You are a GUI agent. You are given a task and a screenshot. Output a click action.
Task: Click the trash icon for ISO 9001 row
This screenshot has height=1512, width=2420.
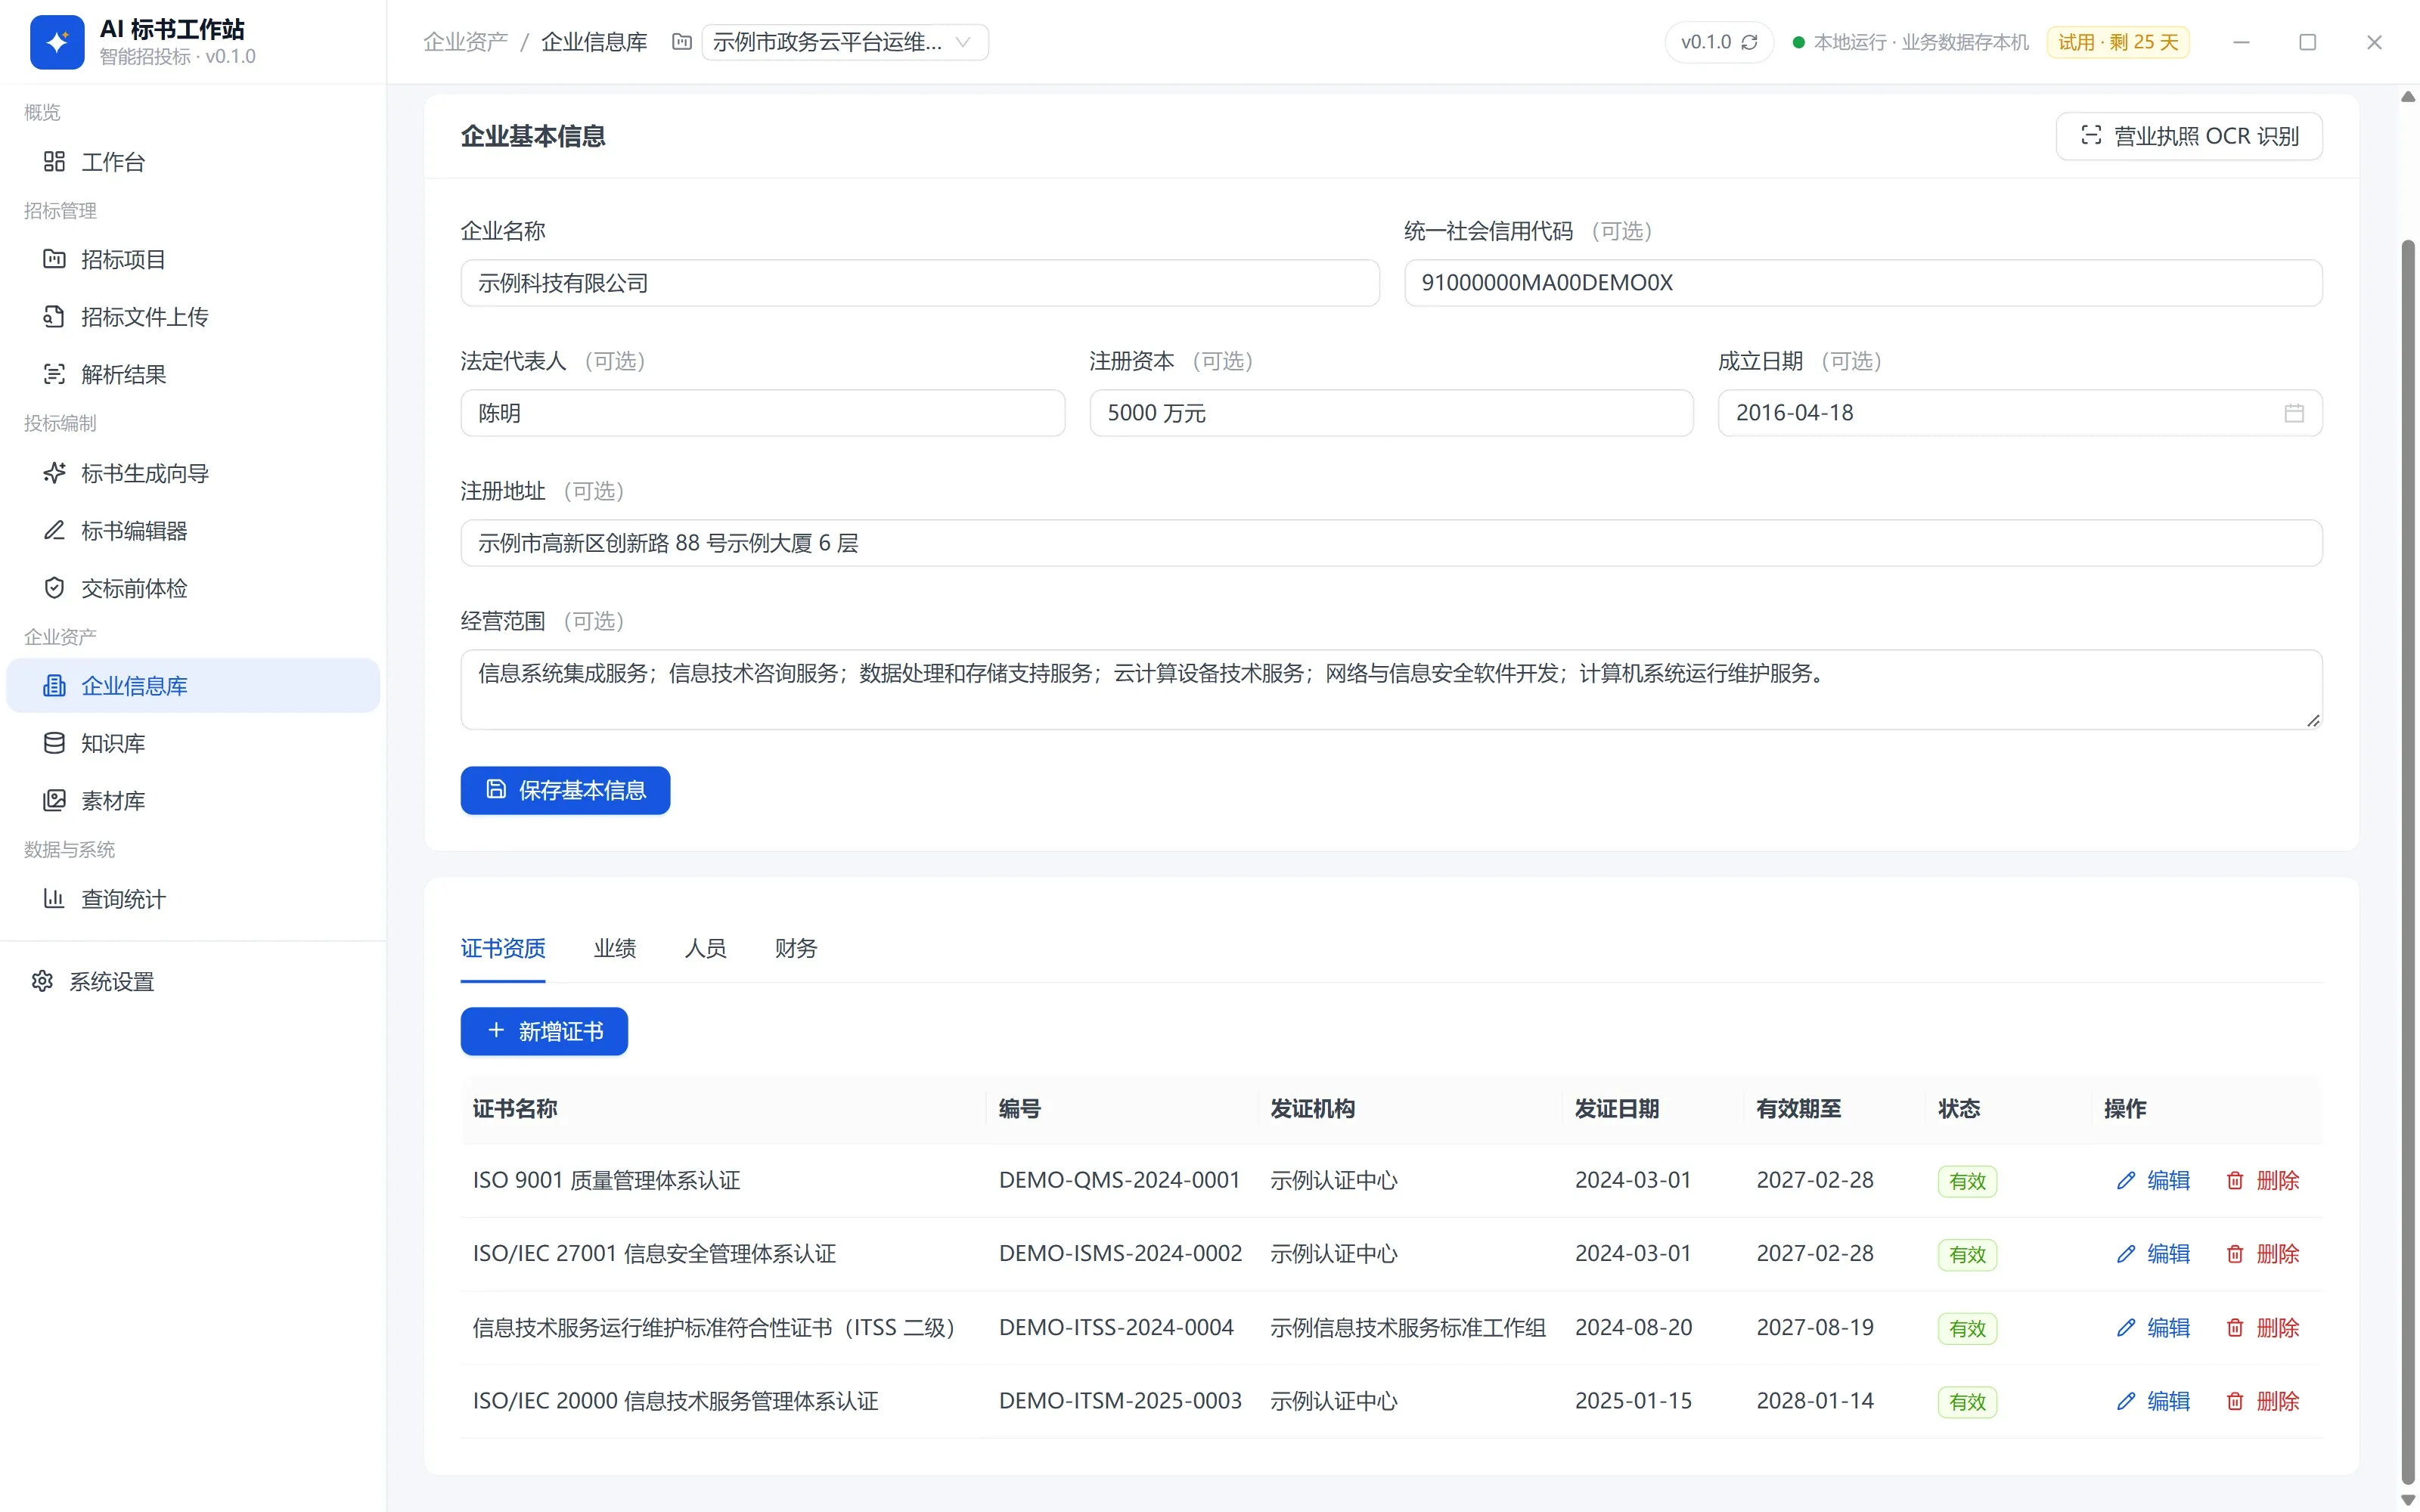pos(2234,1181)
